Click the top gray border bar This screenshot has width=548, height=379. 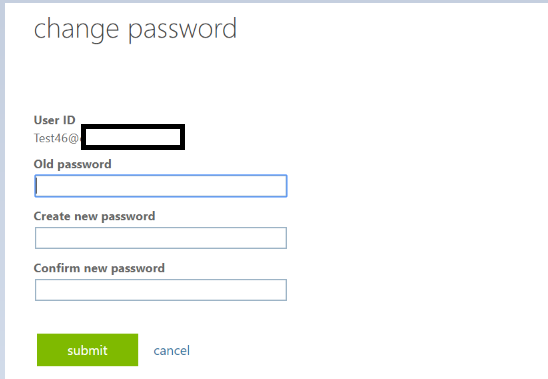click(x=274, y=1)
